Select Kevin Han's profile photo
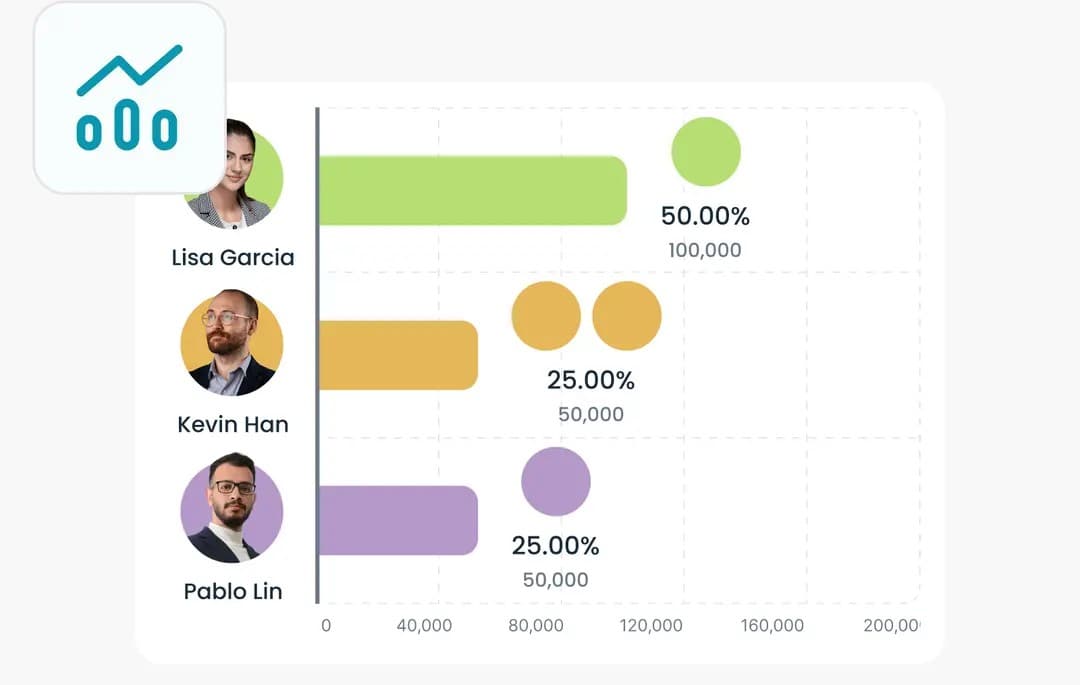 232,343
